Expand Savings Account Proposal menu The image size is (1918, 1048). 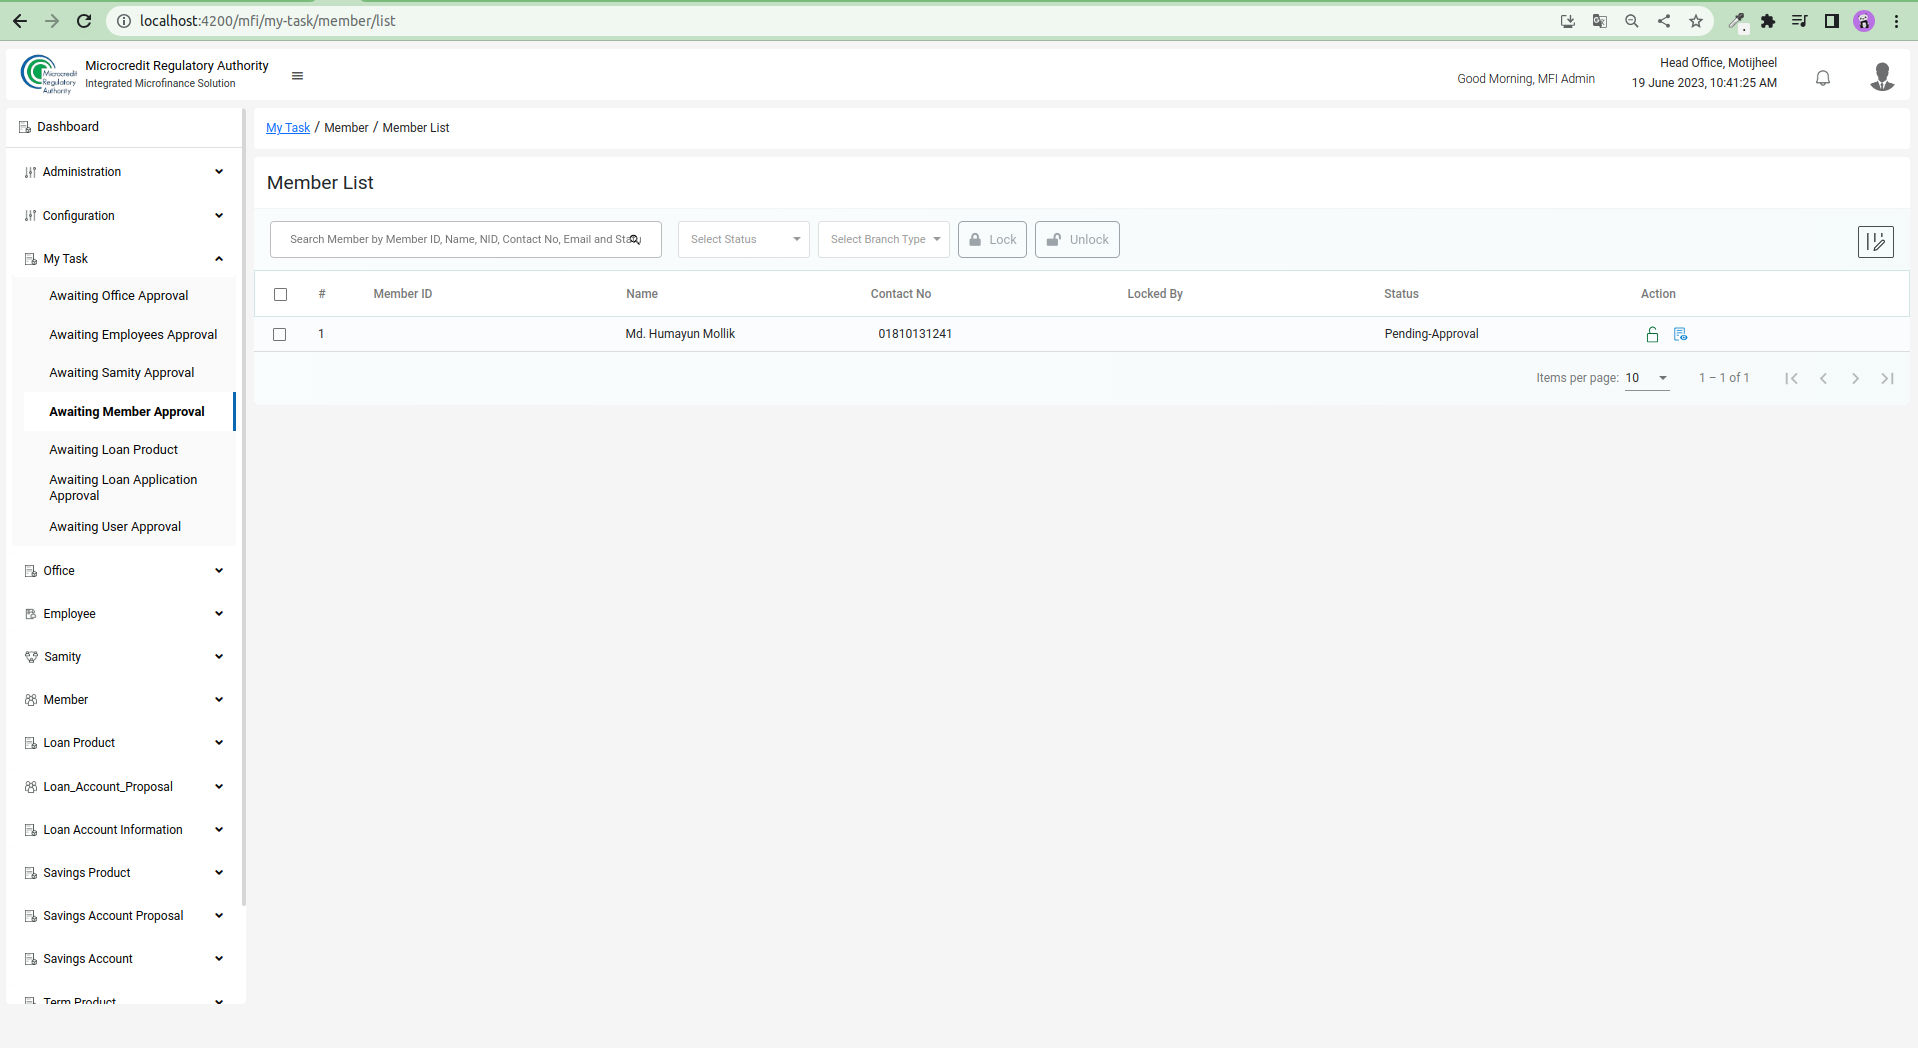(x=124, y=916)
